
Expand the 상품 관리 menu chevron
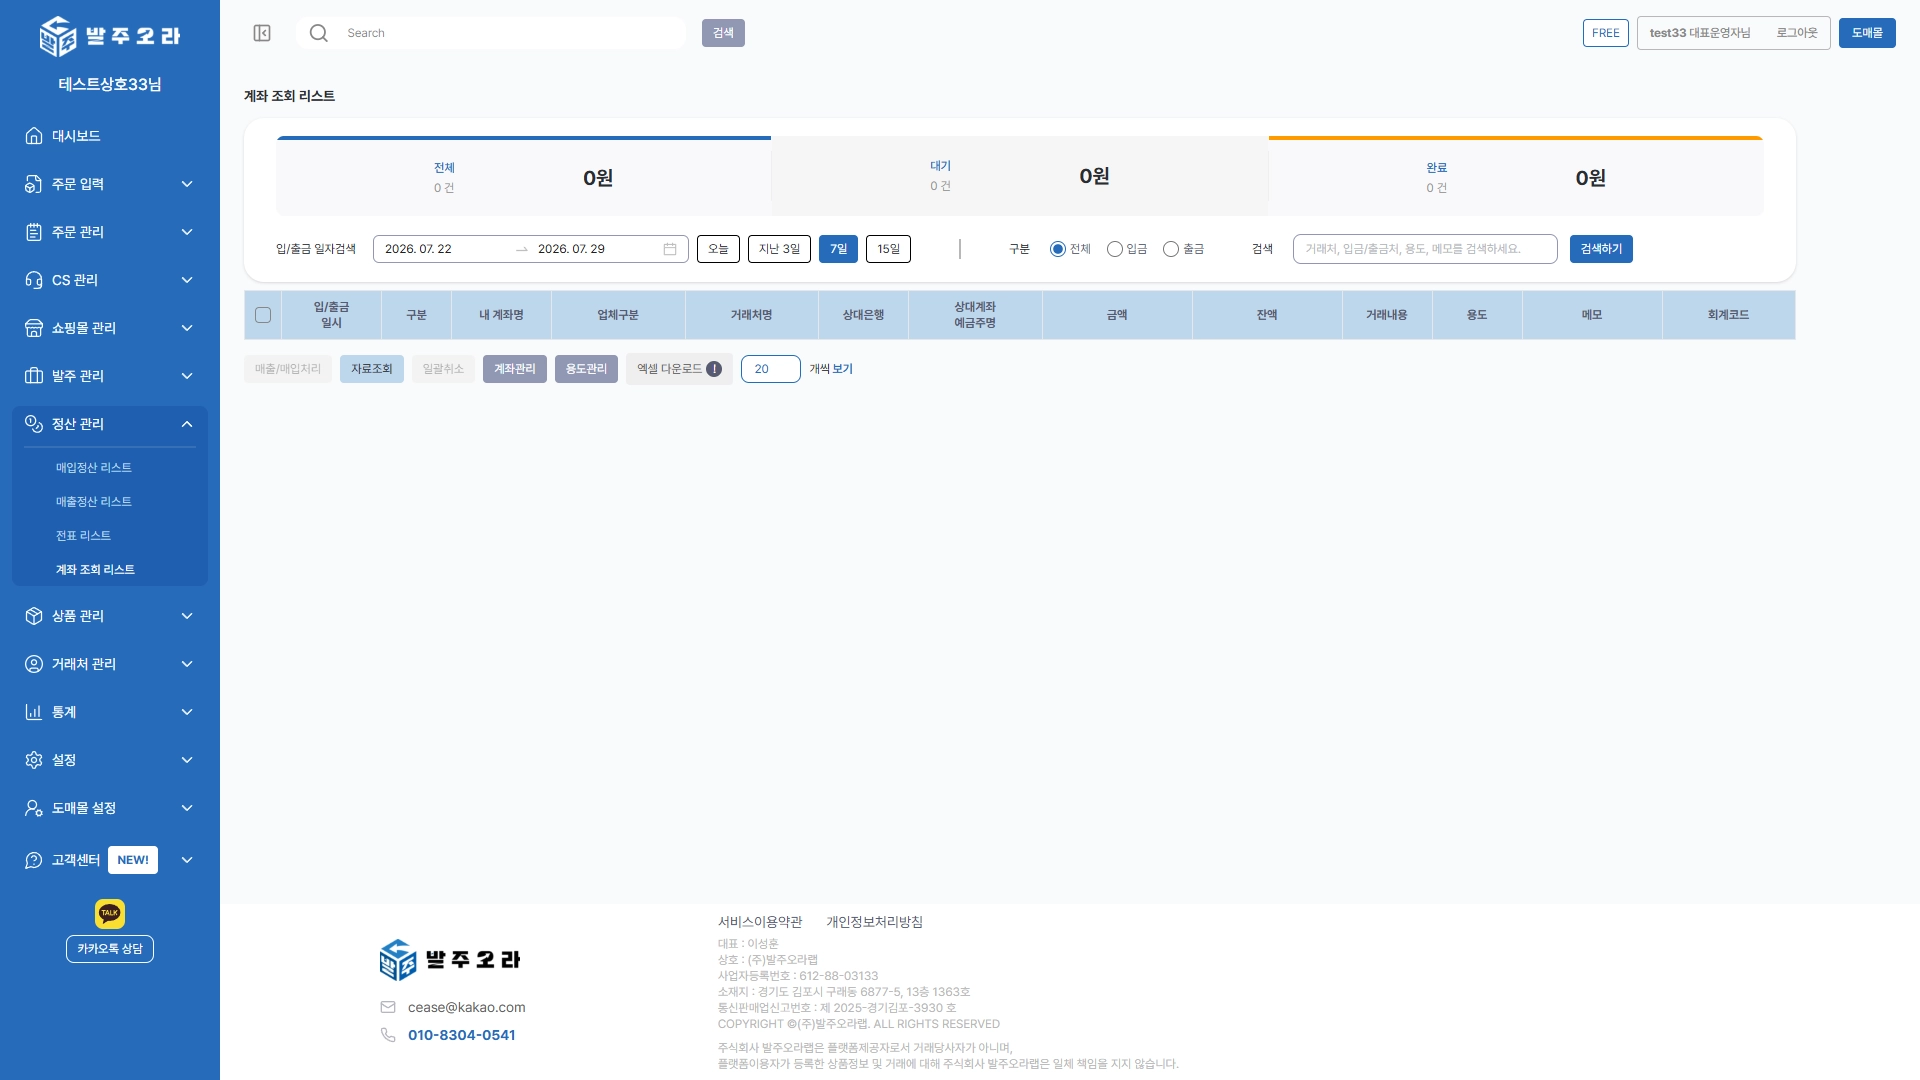(x=187, y=616)
